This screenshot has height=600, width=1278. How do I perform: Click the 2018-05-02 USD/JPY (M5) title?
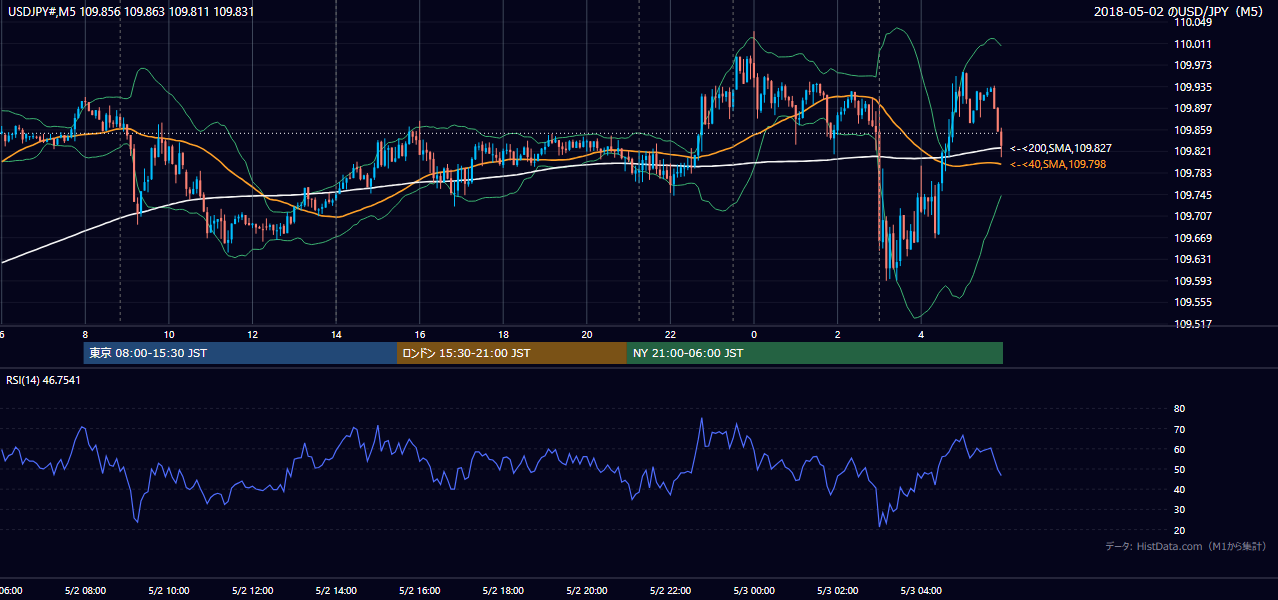point(1180,11)
